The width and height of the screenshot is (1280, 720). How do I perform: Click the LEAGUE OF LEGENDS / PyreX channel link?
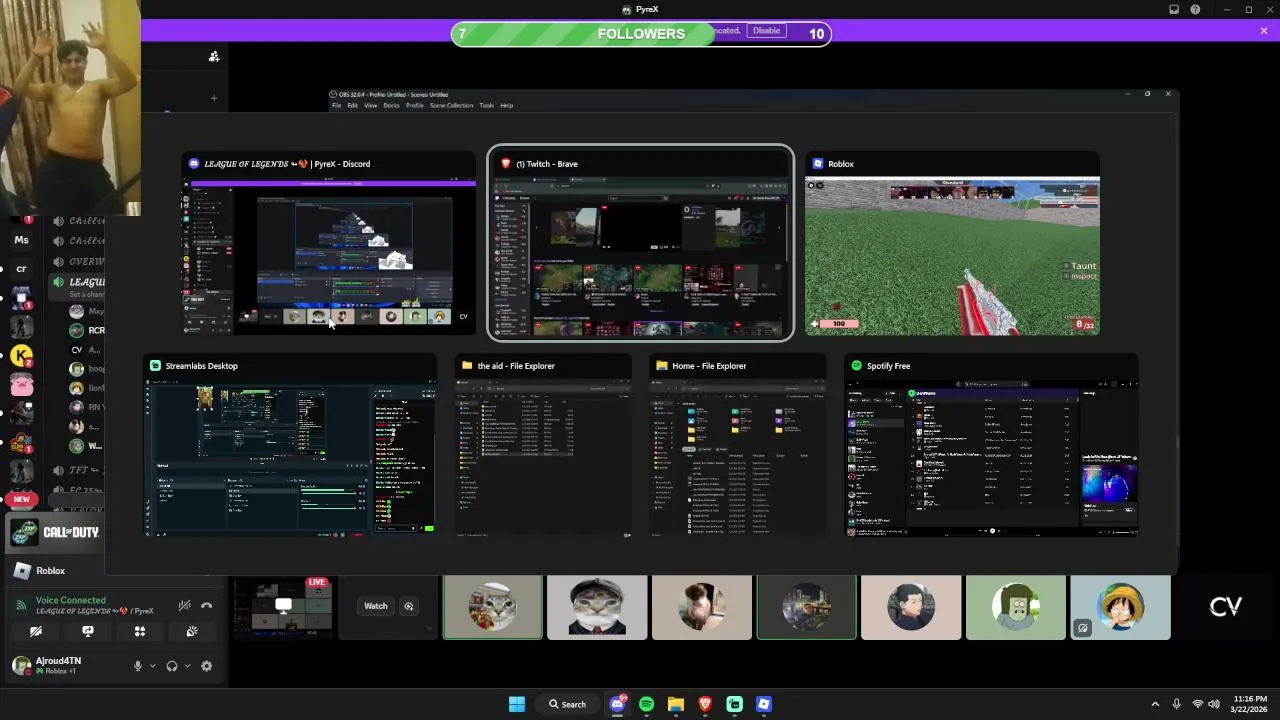pyautogui.click(x=94, y=611)
